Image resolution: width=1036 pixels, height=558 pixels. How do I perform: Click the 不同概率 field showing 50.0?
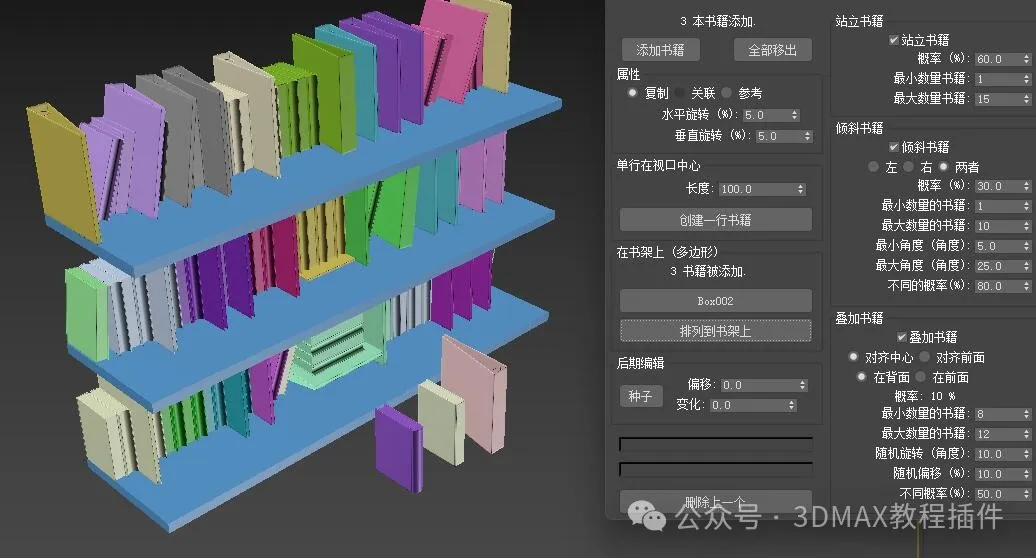(x=998, y=494)
